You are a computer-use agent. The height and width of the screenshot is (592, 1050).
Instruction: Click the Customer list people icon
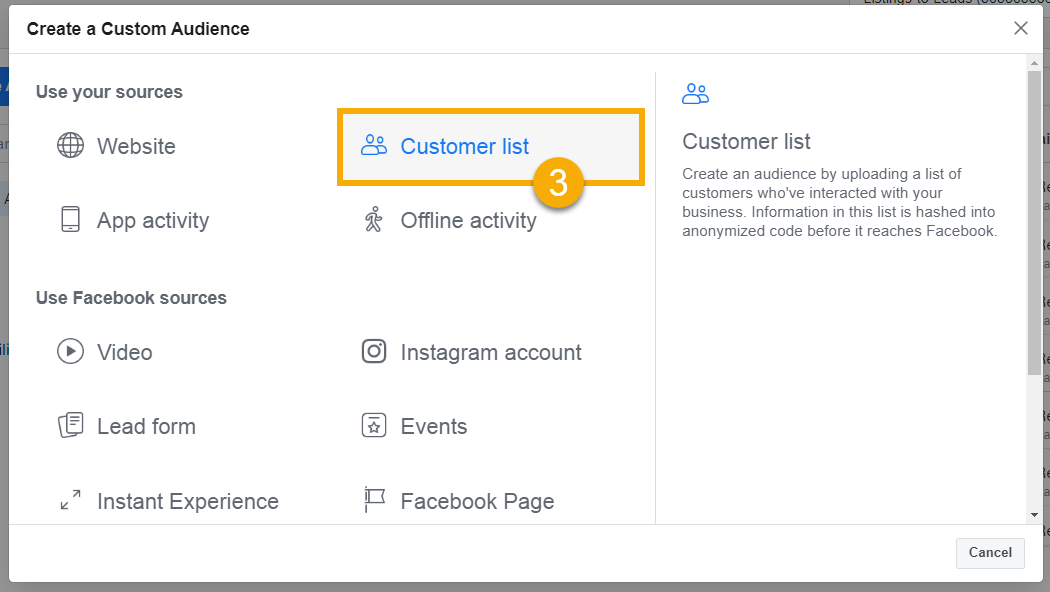click(x=374, y=145)
